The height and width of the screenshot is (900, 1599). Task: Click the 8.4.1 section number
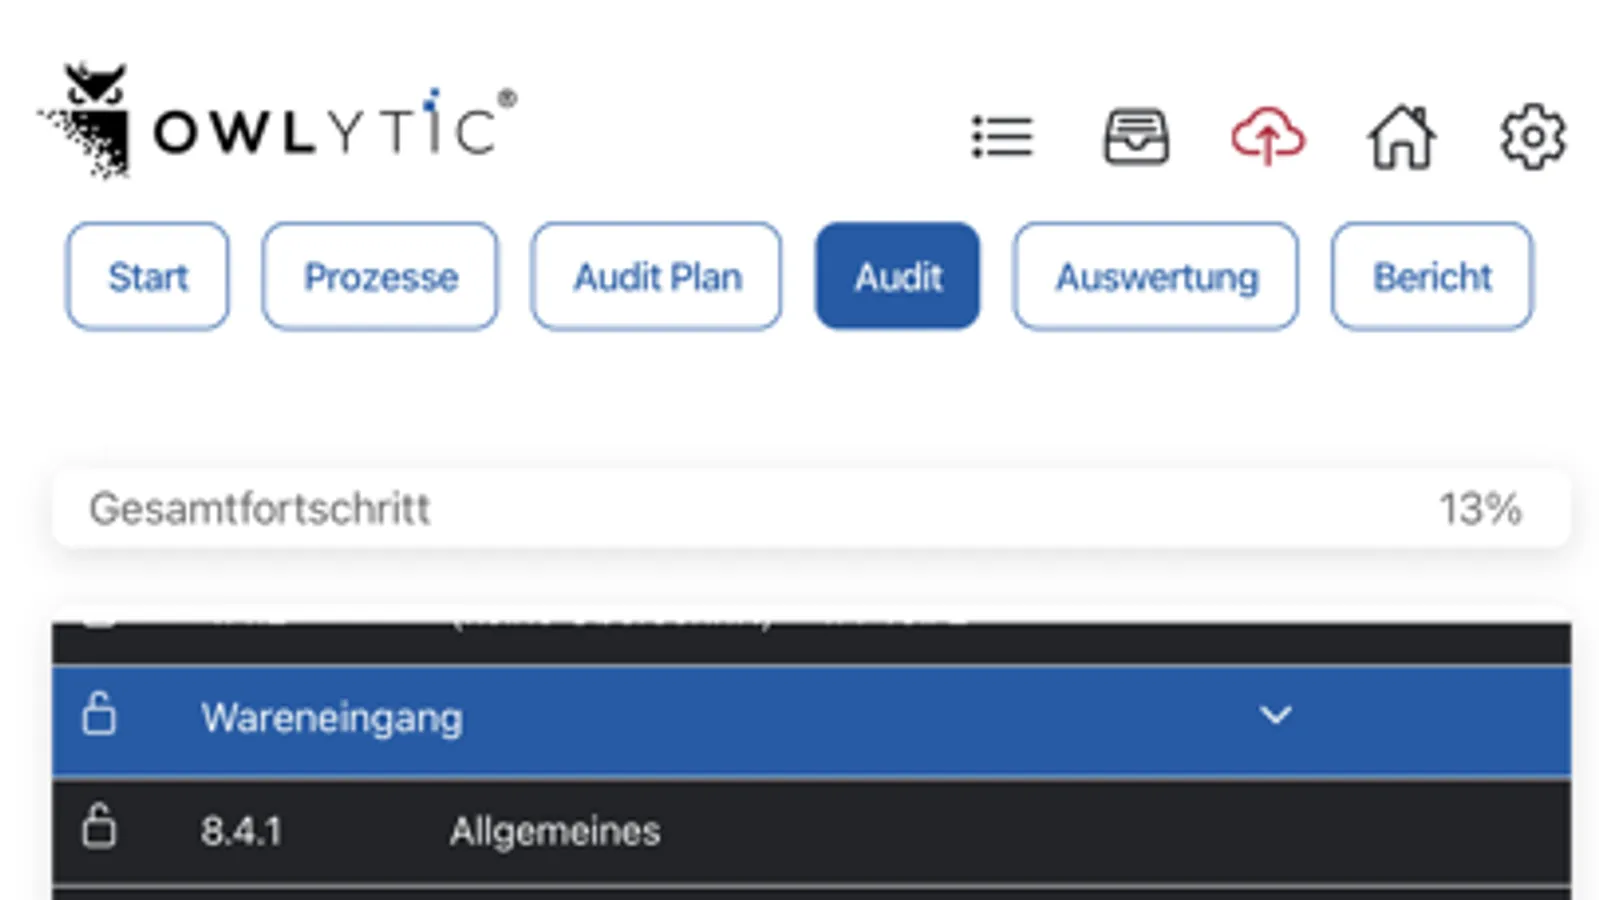point(241,831)
